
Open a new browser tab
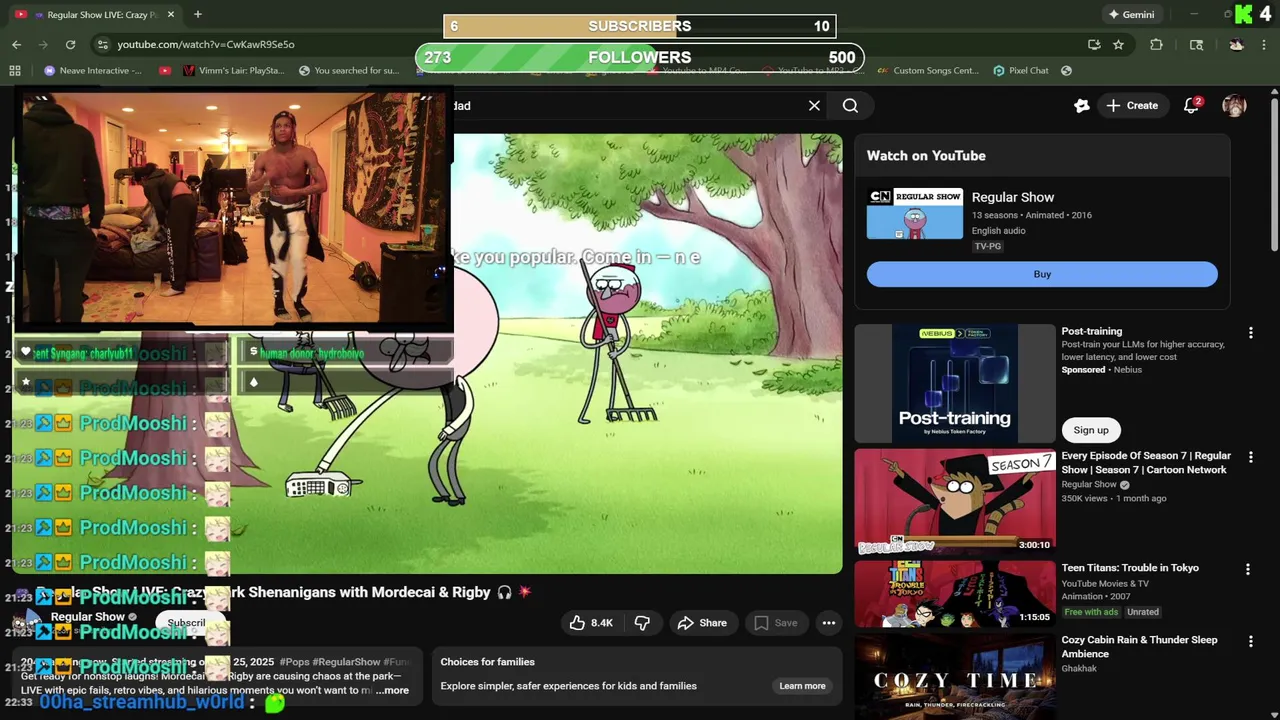tap(197, 14)
